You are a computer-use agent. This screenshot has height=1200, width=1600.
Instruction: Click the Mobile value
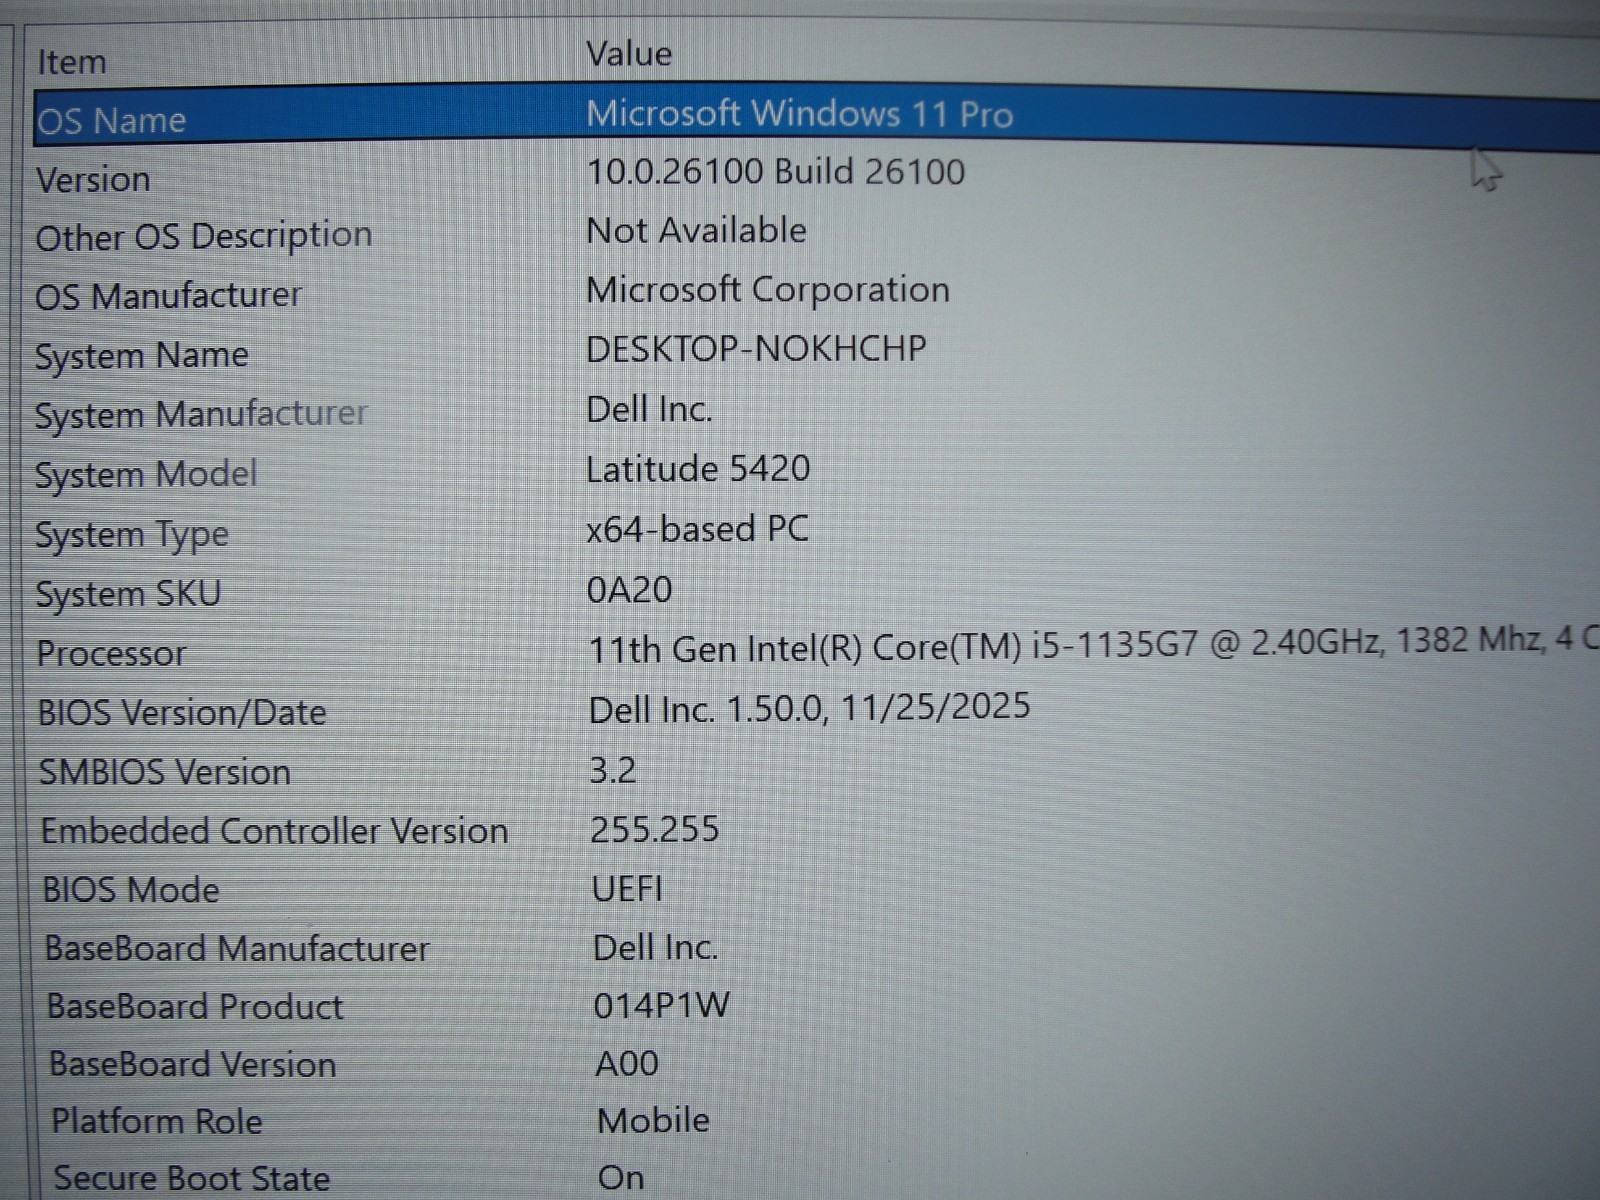654,1120
